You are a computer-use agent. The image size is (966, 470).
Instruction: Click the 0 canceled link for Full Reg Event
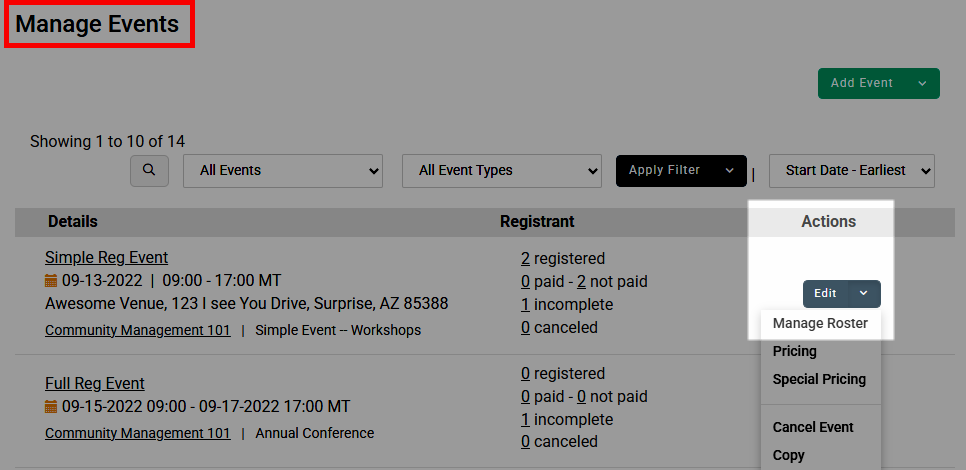pos(525,442)
